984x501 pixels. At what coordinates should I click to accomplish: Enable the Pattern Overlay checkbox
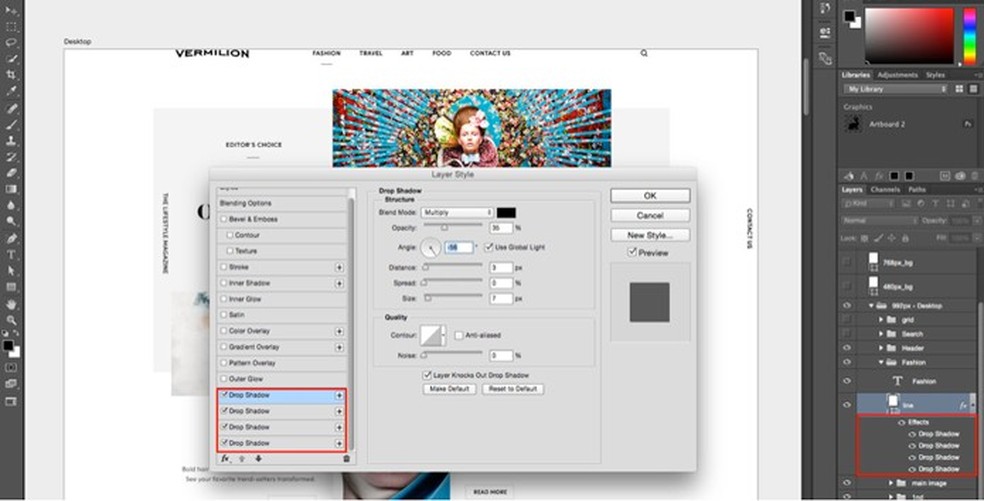[x=224, y=364]
